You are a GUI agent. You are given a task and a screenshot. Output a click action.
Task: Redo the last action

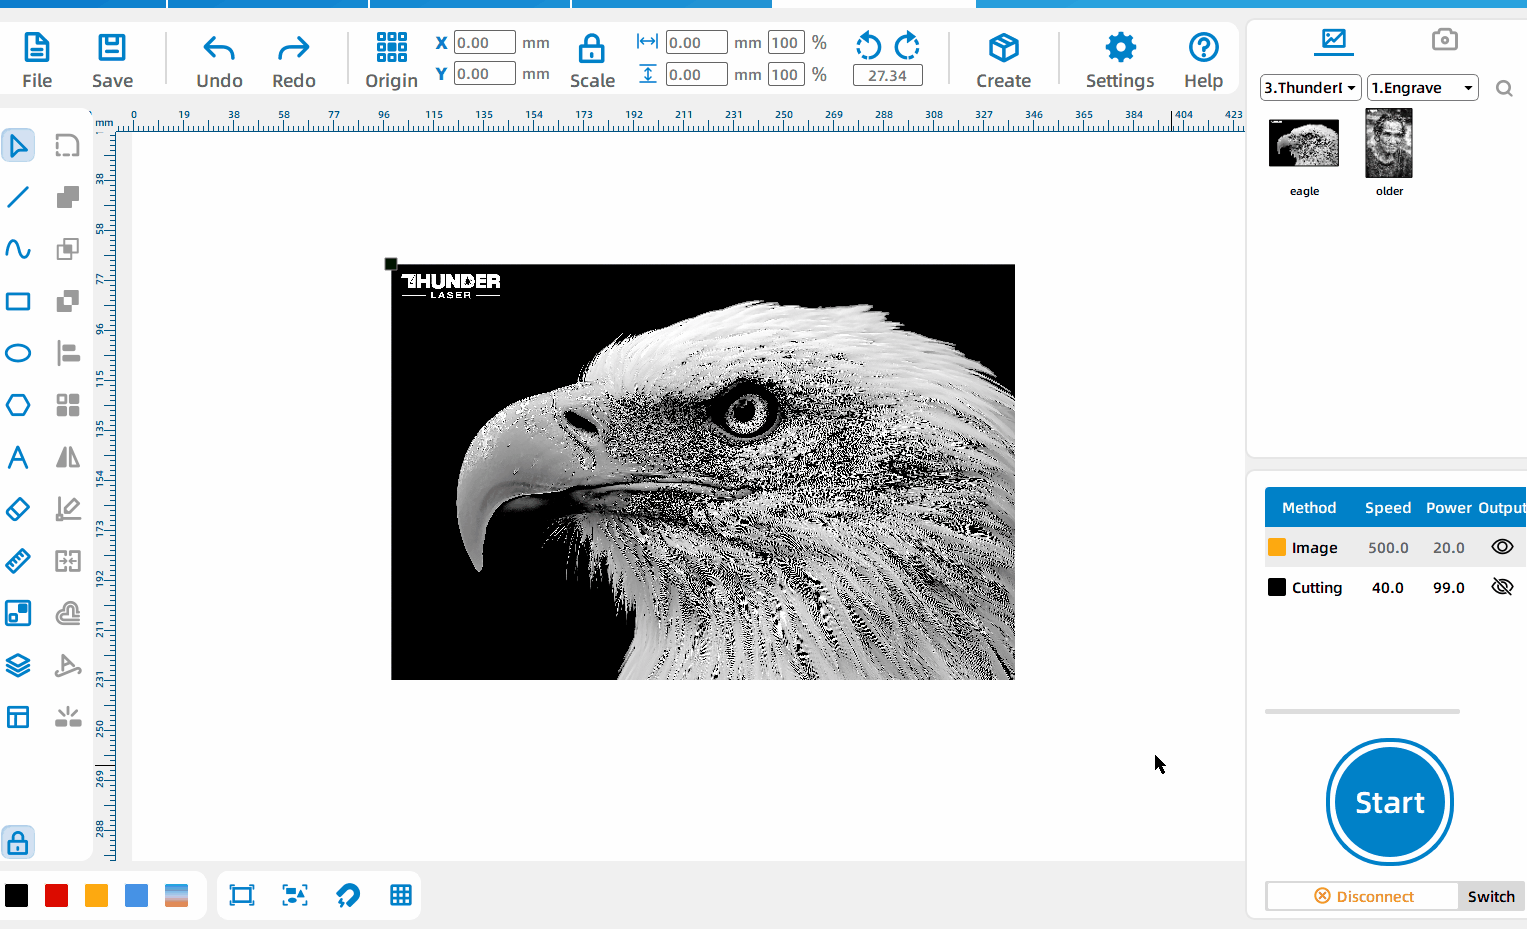pos(293,60)
